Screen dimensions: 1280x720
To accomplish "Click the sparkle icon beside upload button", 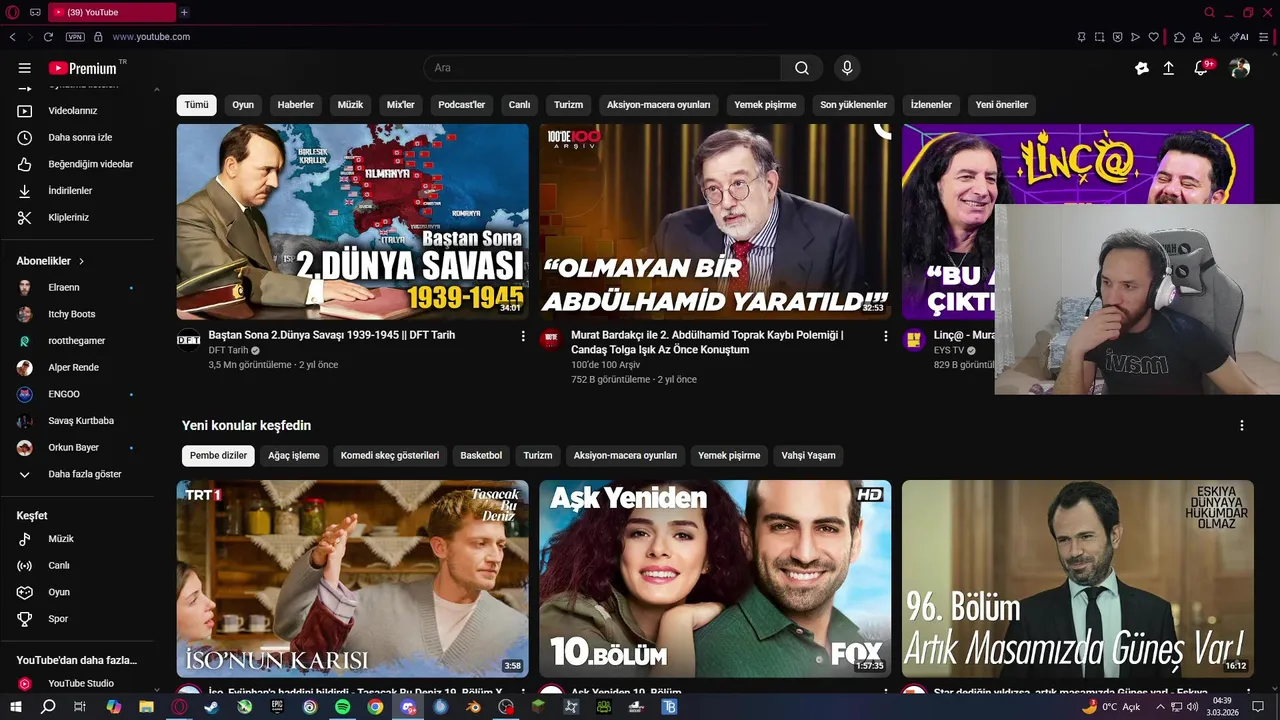I will [1142, 68].
